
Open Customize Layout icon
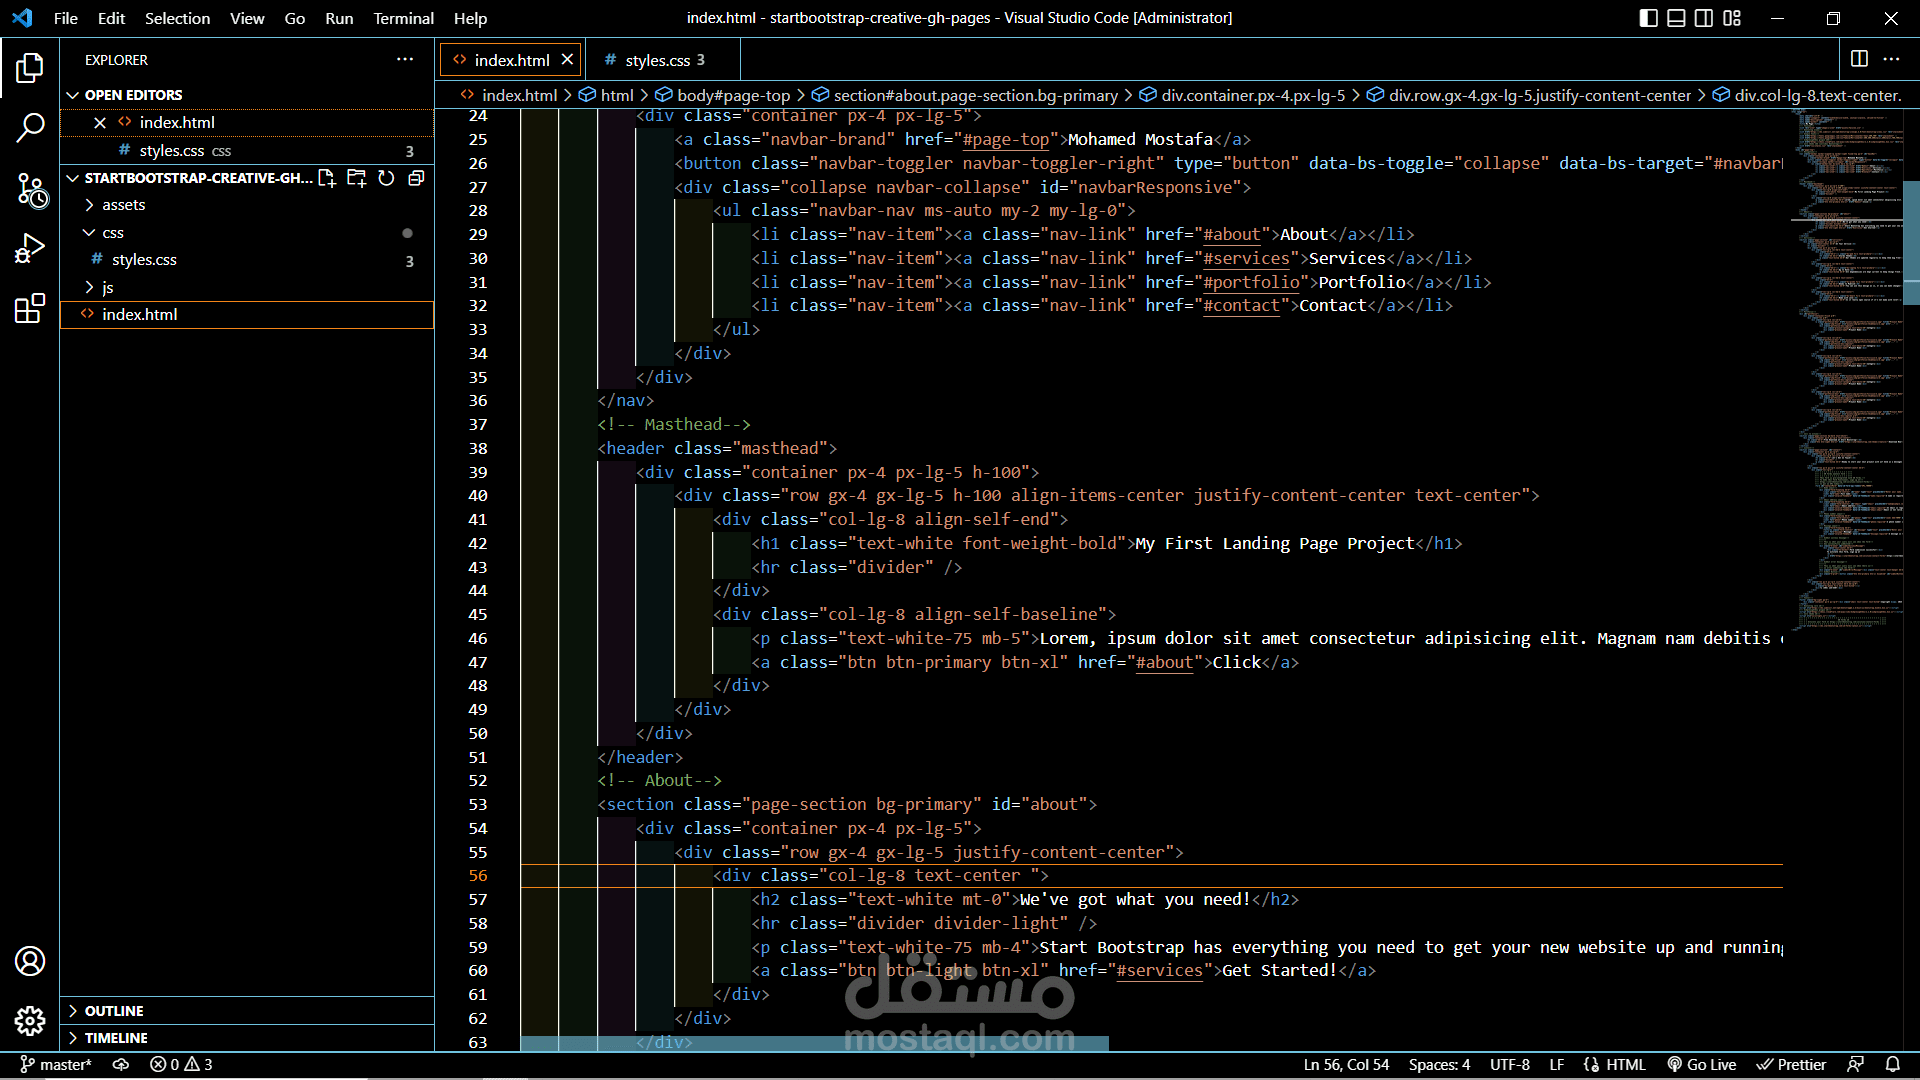[1733, 18]
